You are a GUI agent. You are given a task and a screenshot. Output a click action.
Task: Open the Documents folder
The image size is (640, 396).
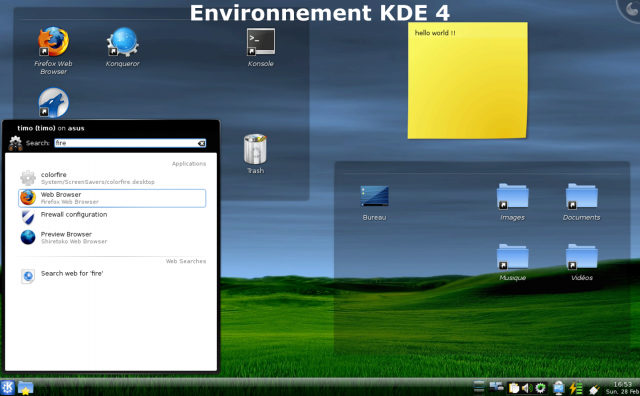pyautogui.click(x=581, y=202)
